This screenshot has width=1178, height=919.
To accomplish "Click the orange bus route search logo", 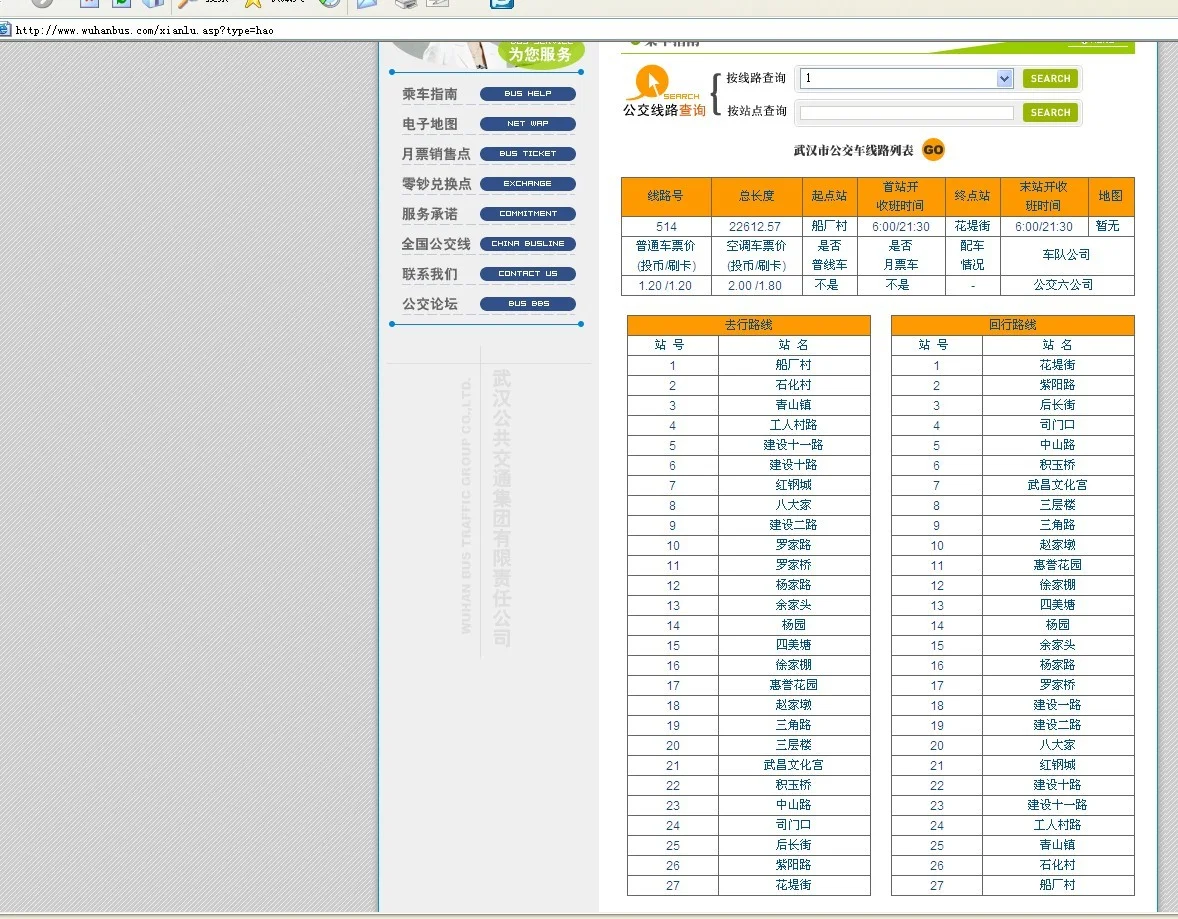I will (664, 92).
